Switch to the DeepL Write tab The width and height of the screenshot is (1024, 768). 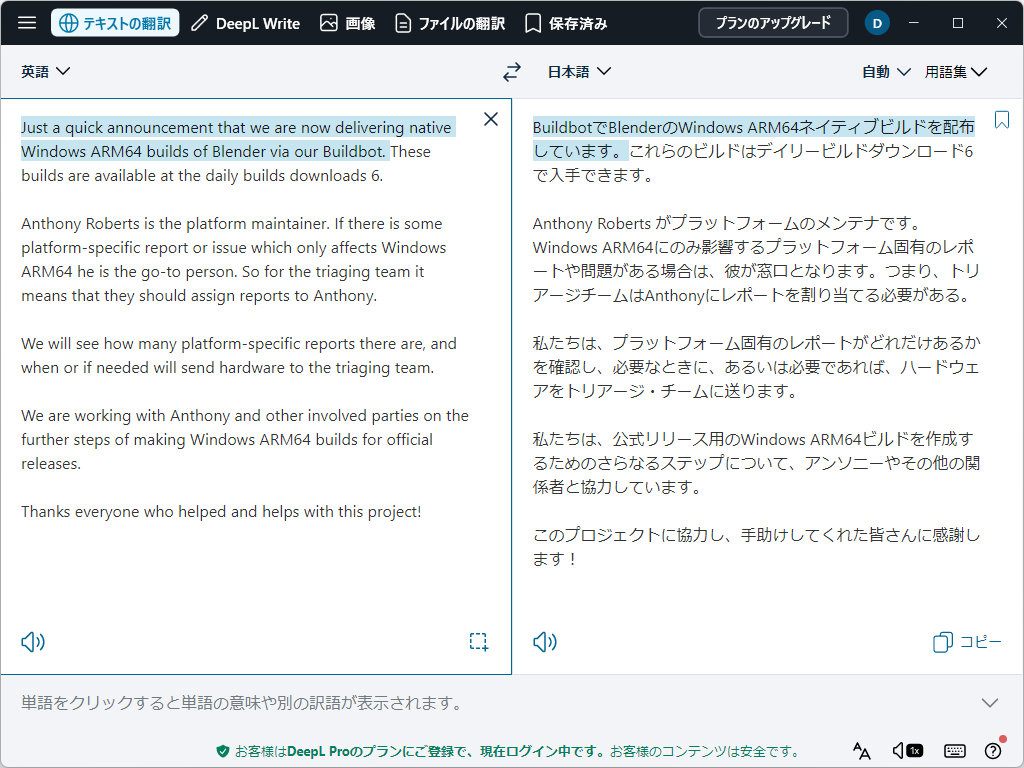tap(245, 22)
